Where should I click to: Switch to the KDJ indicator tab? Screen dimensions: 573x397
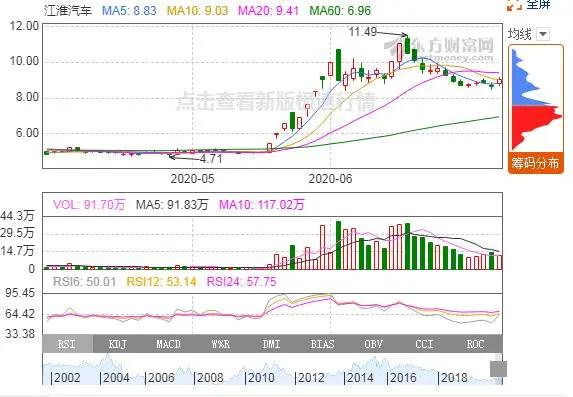pos(118,344)
